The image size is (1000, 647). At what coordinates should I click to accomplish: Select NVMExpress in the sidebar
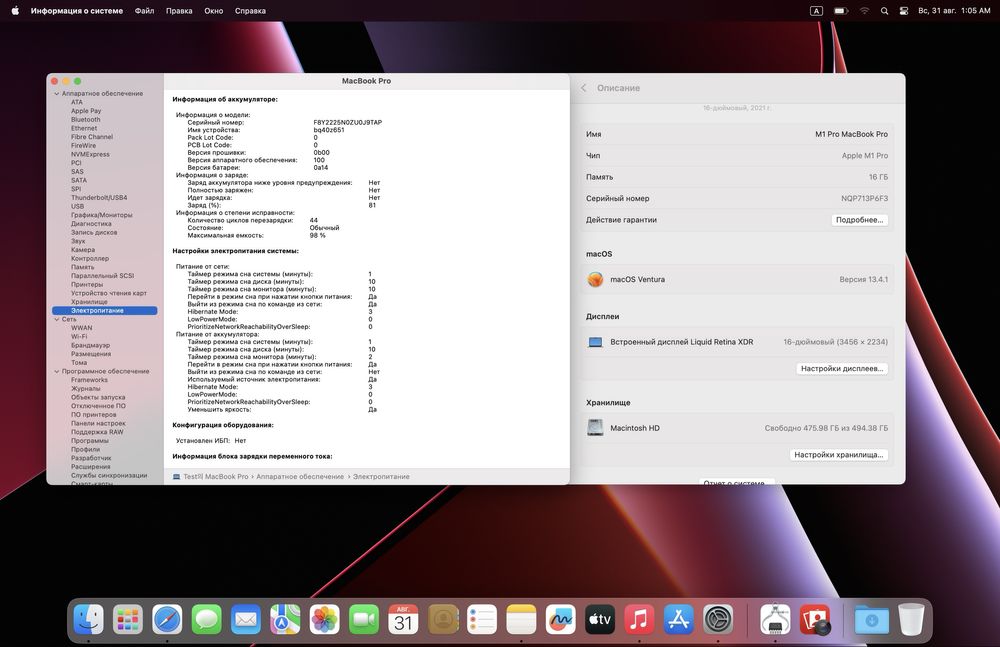[x=90, y=154]
